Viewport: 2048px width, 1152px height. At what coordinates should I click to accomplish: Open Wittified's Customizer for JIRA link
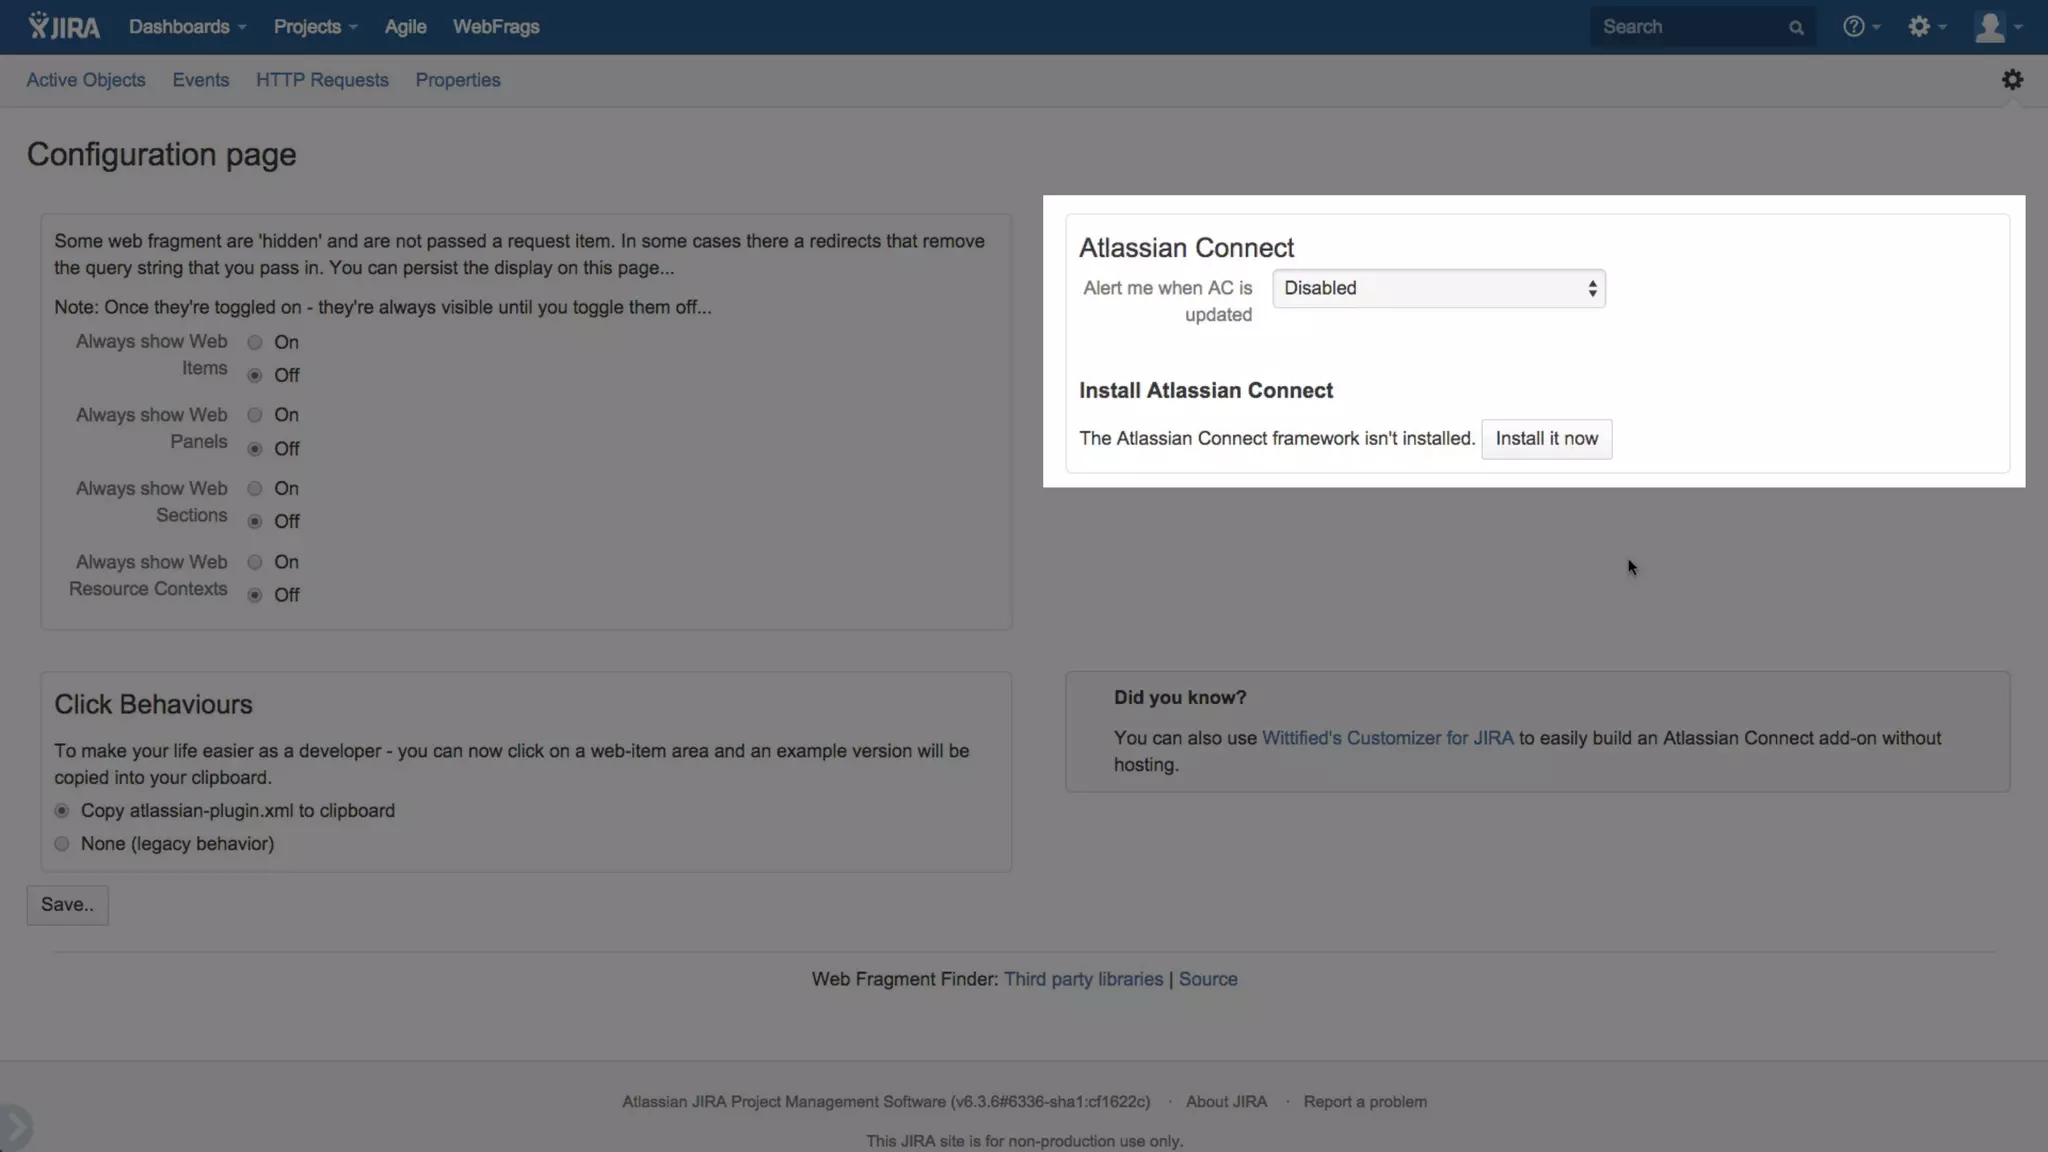[1387, 738]
